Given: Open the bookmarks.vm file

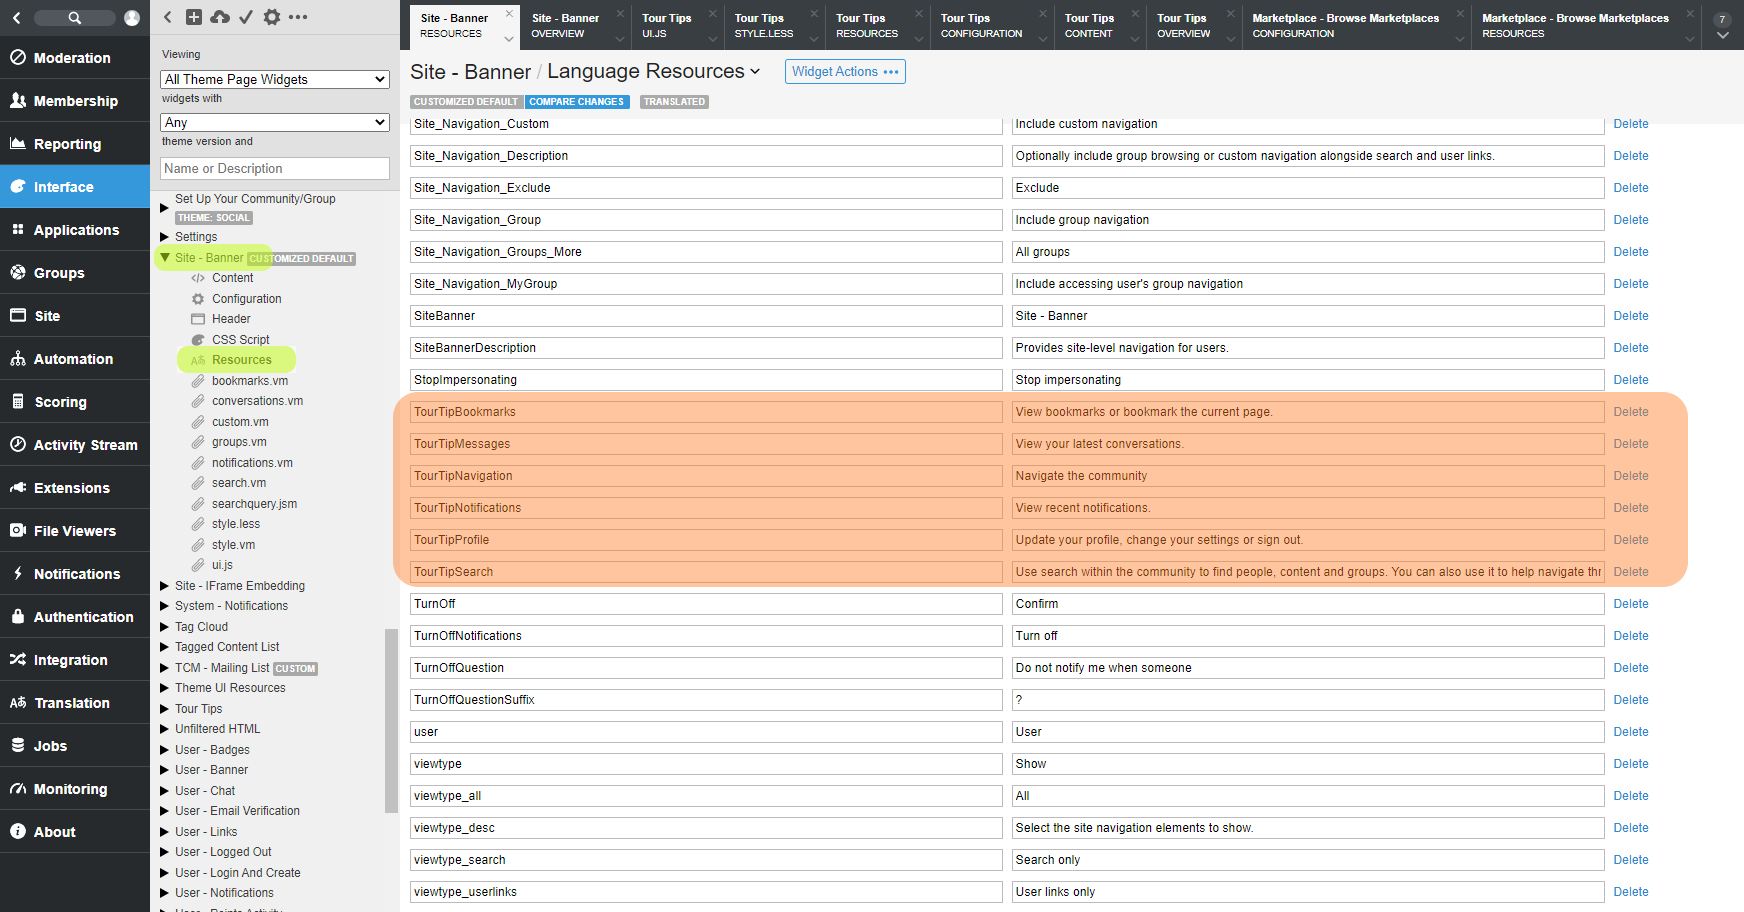Looking at the screenshot, I should pyautogui.click(x=250, y=381).
